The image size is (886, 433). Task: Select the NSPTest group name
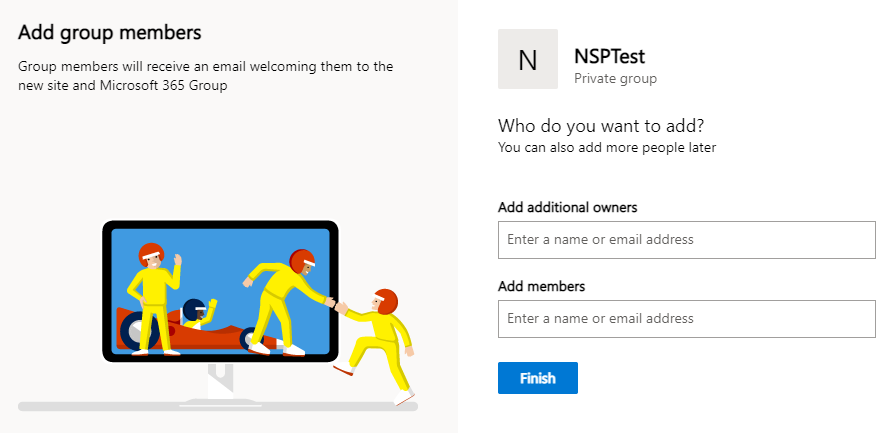click(609, 56)
